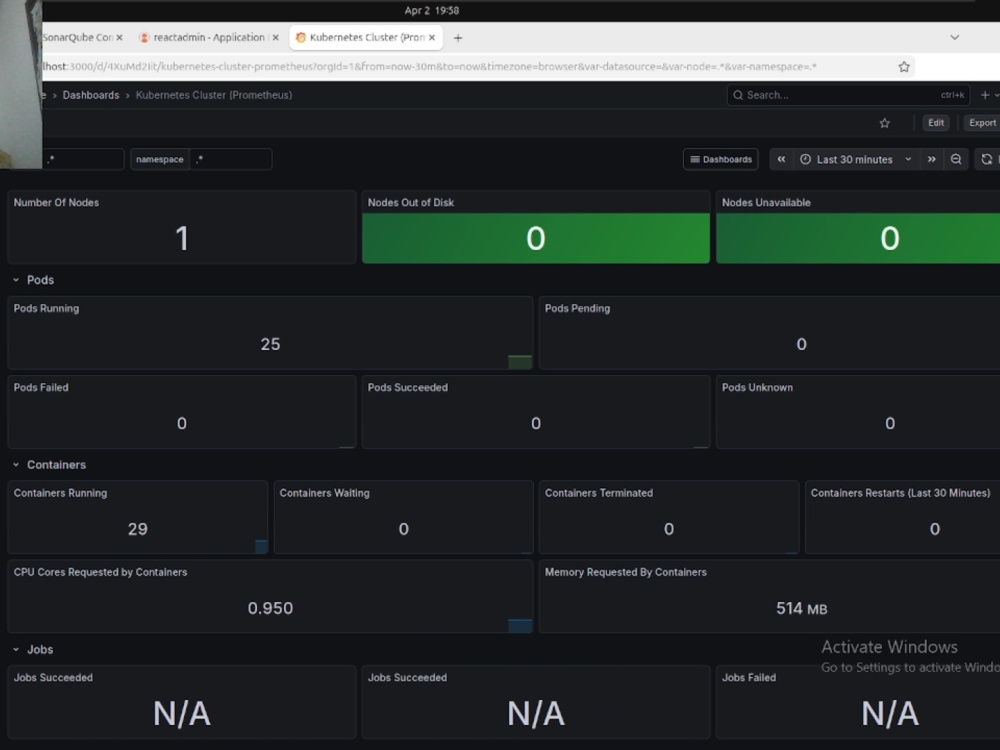
Task: Click the Pods Failed panel title
Action: click(41, 388)
